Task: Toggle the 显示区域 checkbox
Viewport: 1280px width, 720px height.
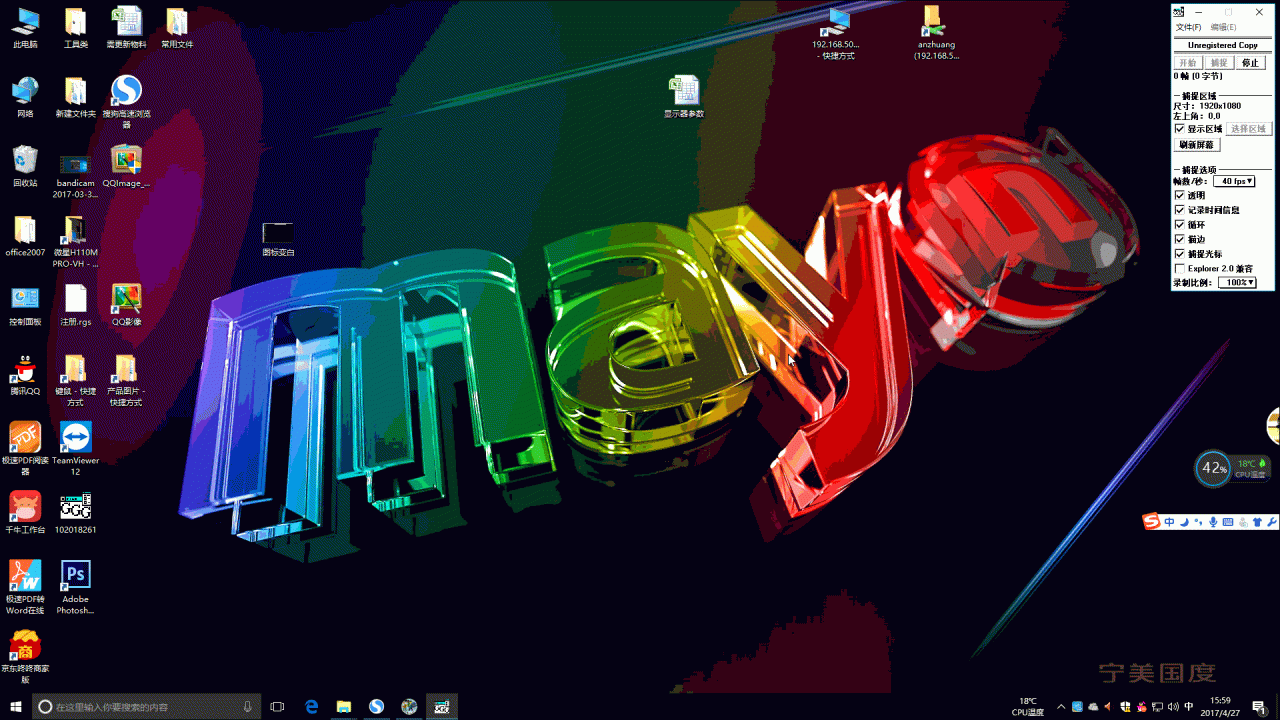Action: [x=1179, y=129]
